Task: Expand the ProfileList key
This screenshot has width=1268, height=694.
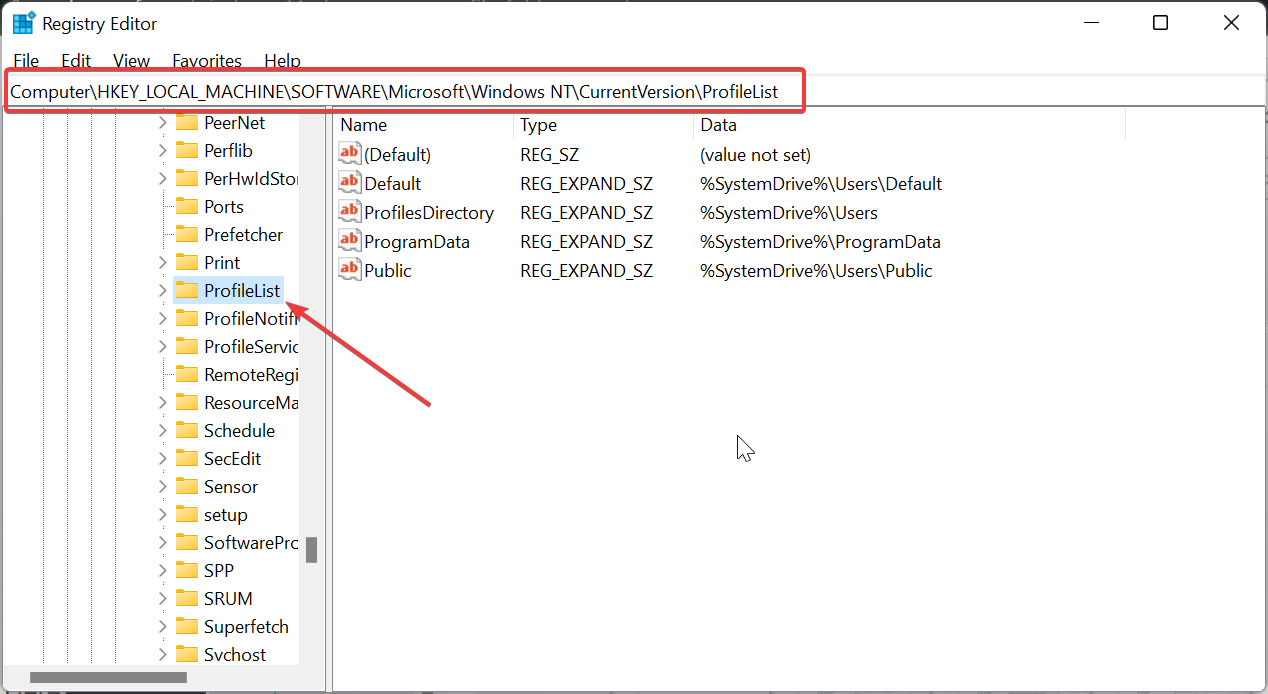Action: pyautogui.click(x=162, y=290)
